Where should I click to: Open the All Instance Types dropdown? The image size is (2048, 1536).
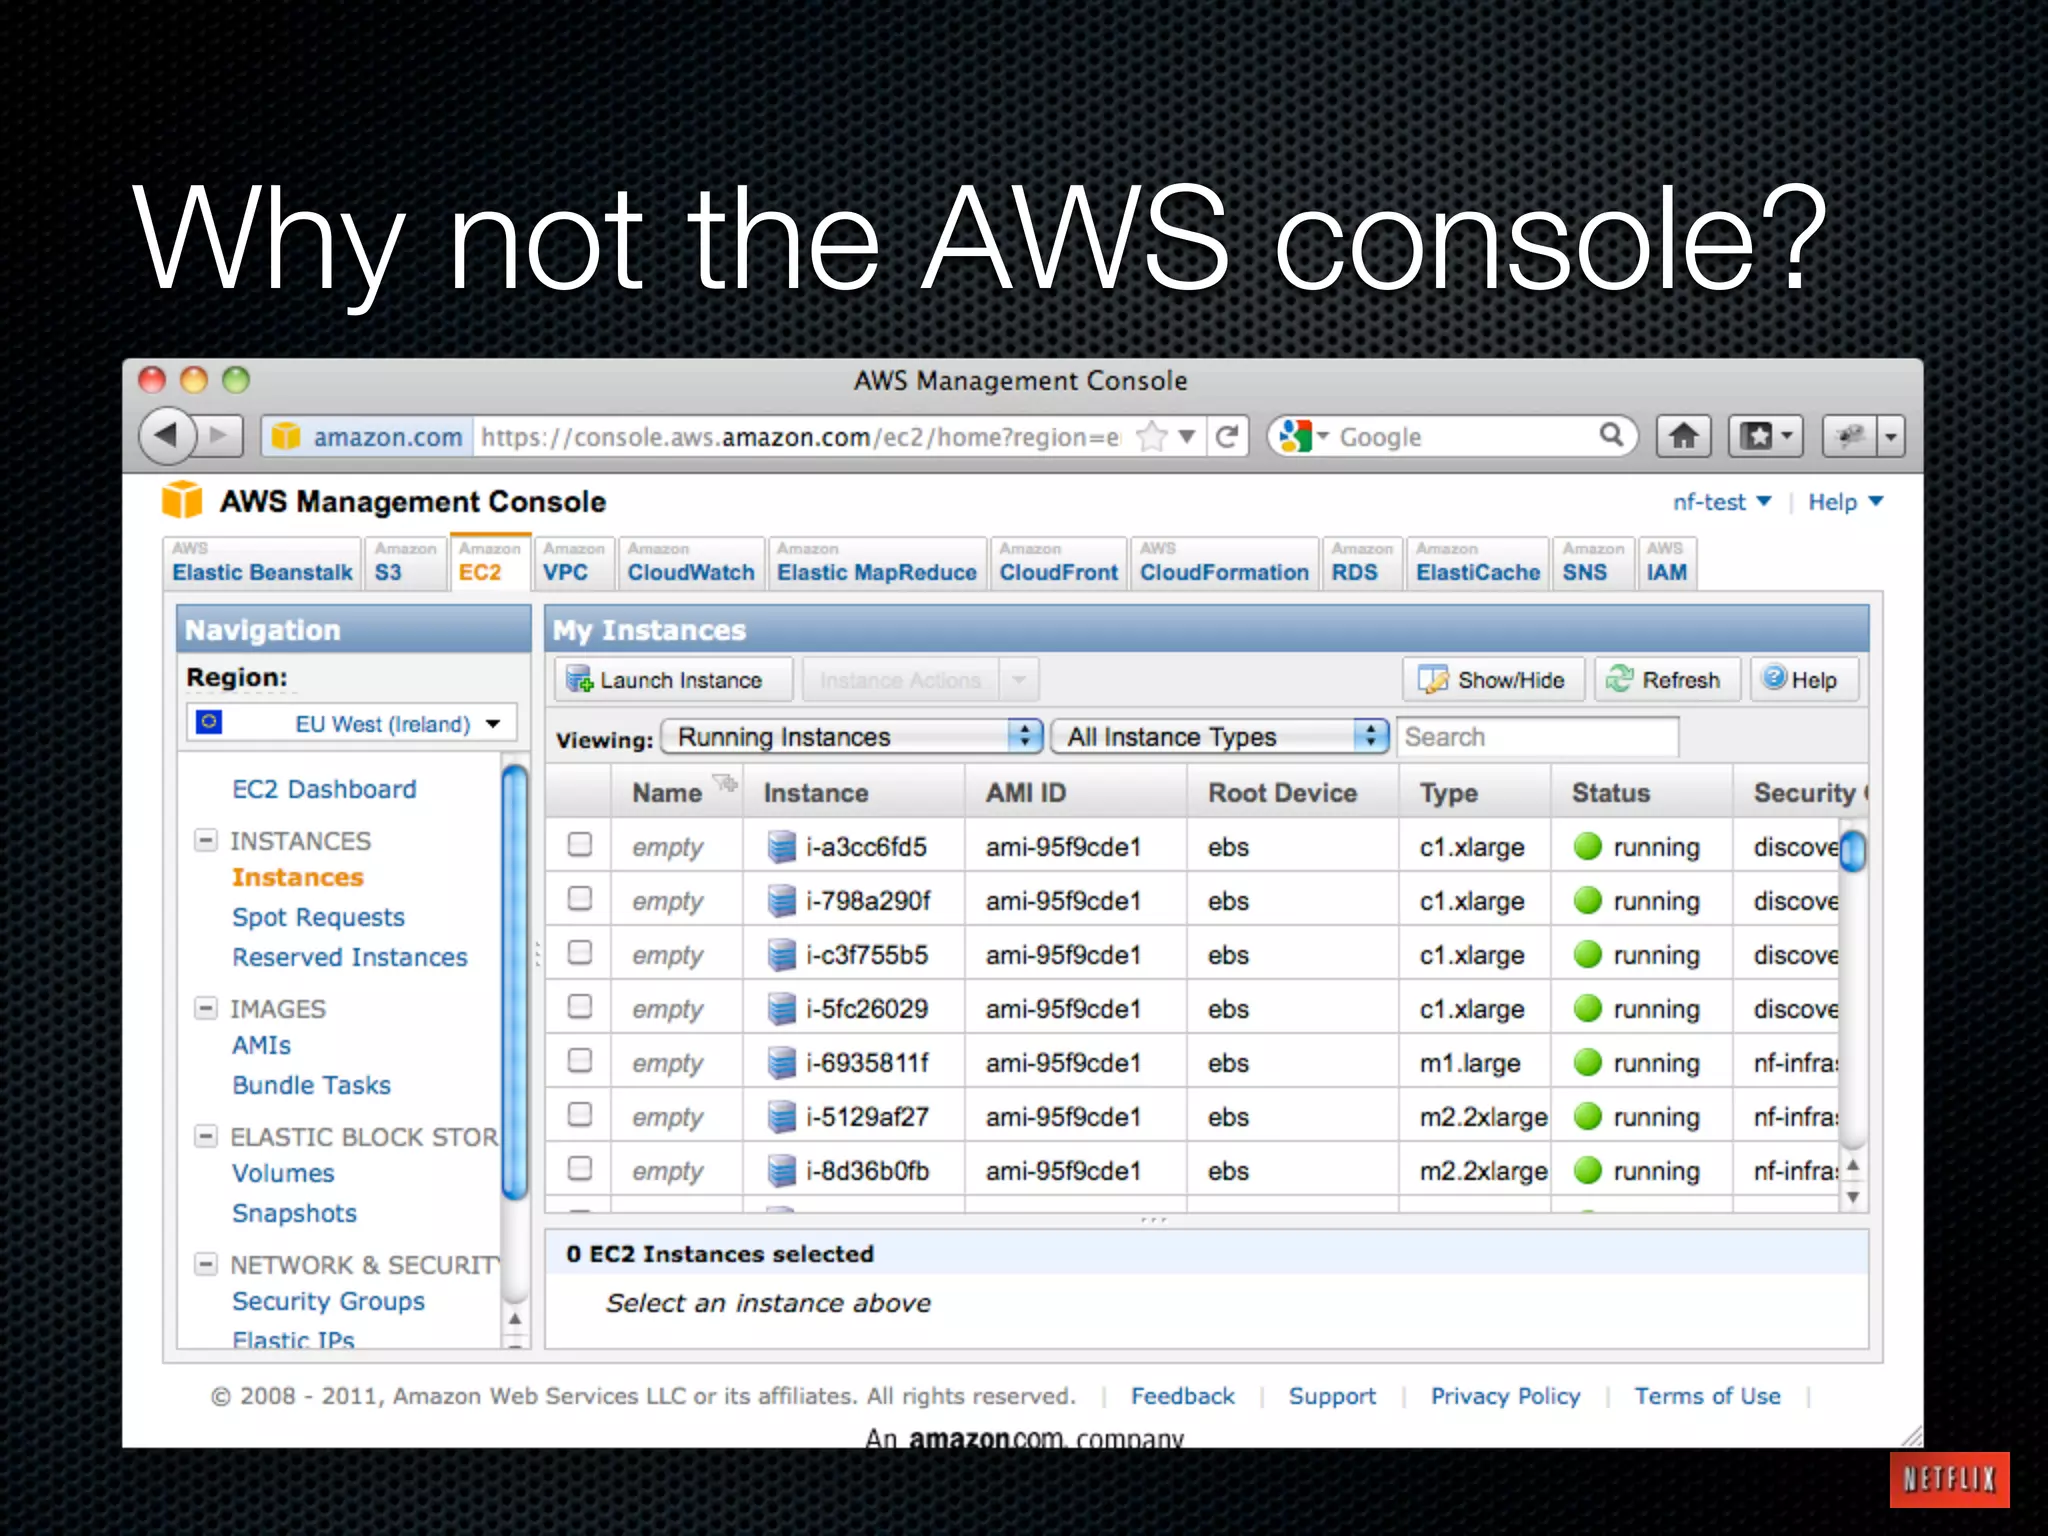tap(1221, 737)
